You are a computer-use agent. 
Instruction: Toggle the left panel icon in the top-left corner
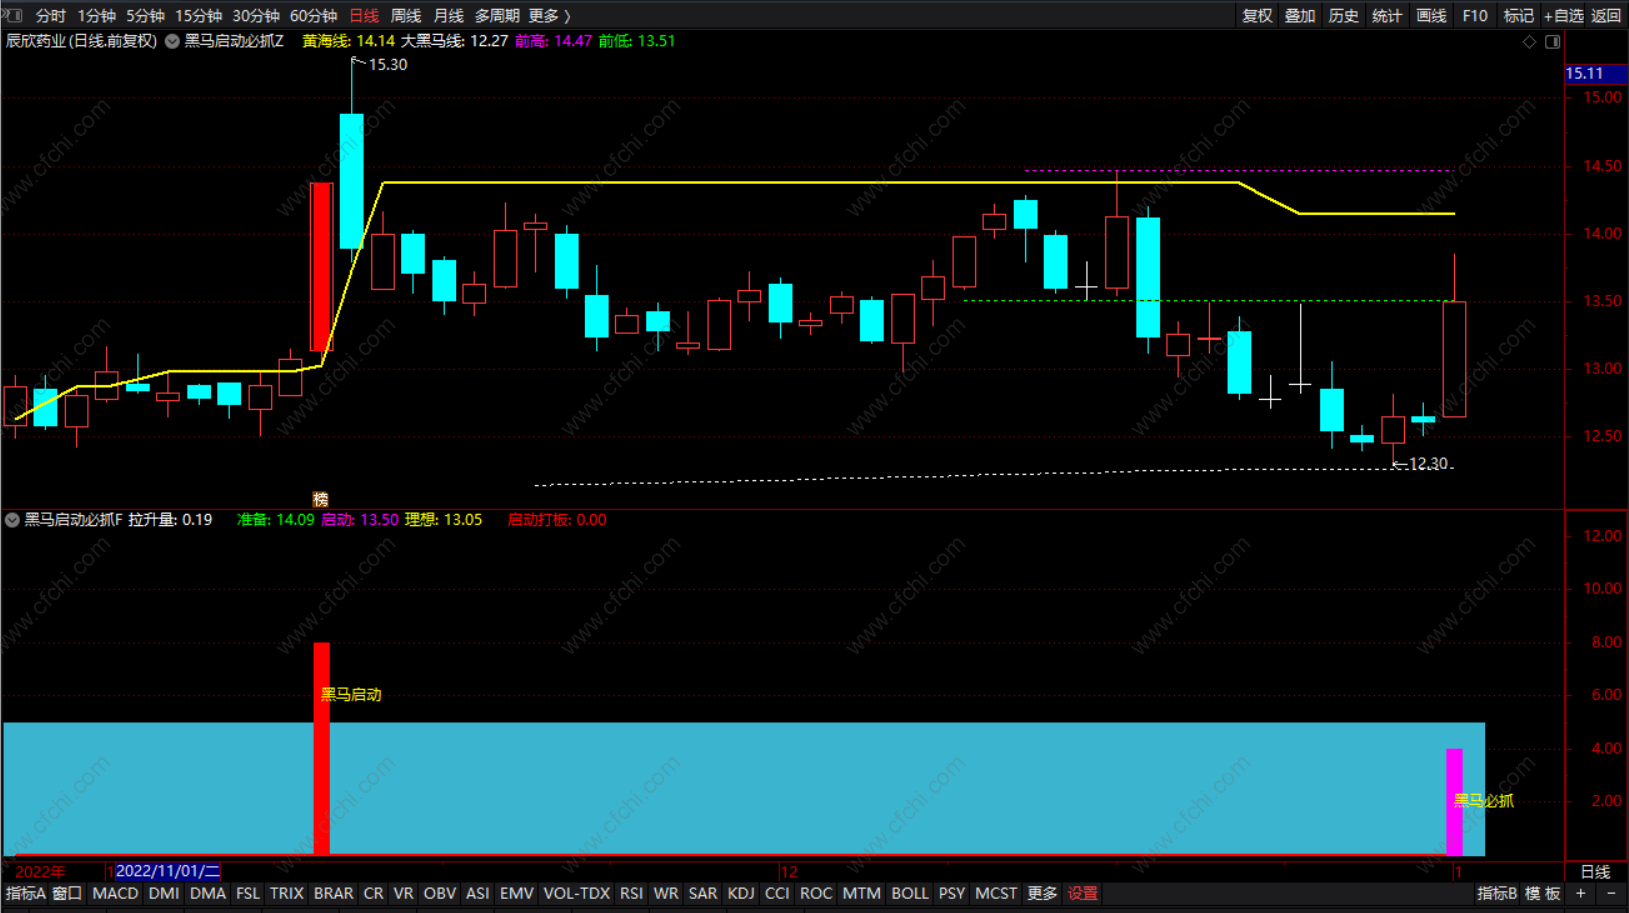click(12, 15)
